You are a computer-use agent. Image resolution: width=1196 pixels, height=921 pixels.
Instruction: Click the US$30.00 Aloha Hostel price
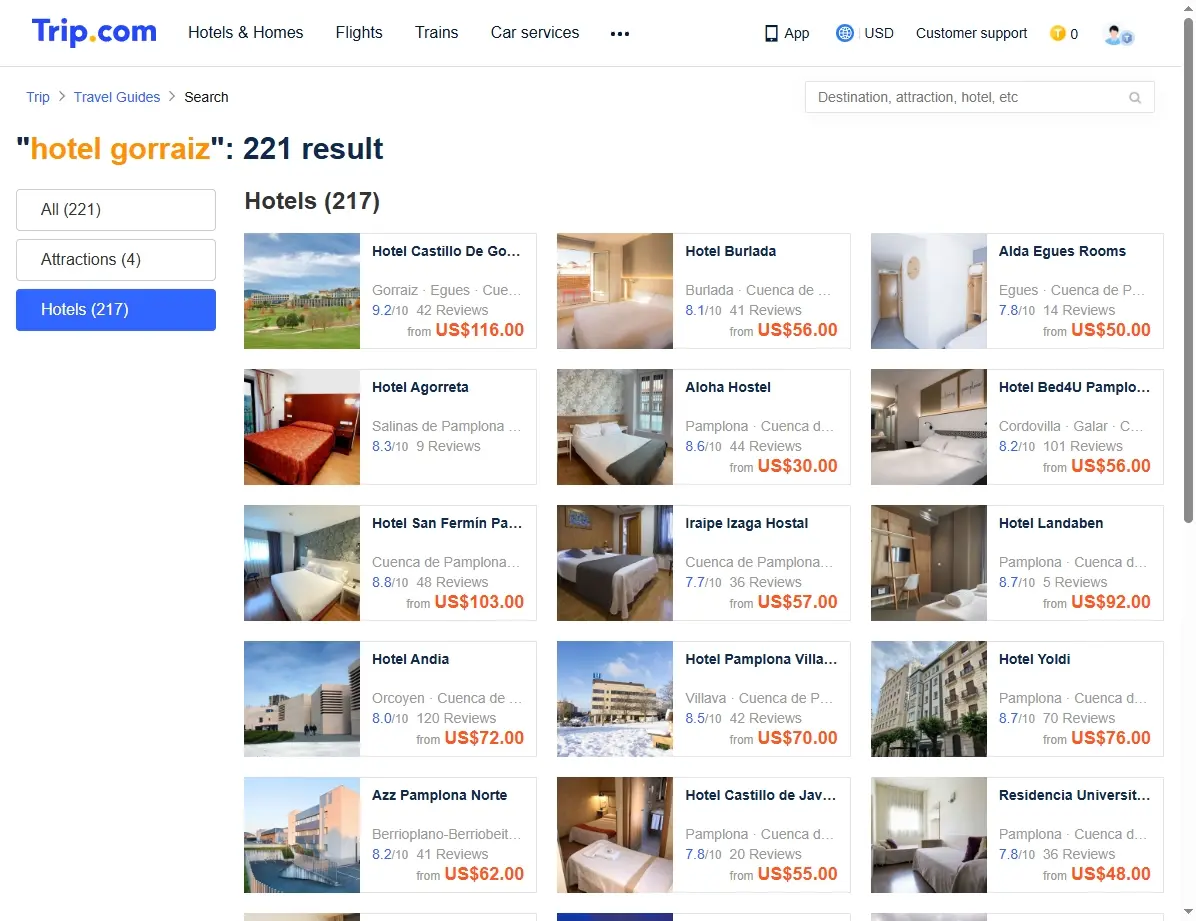(798, 465)
